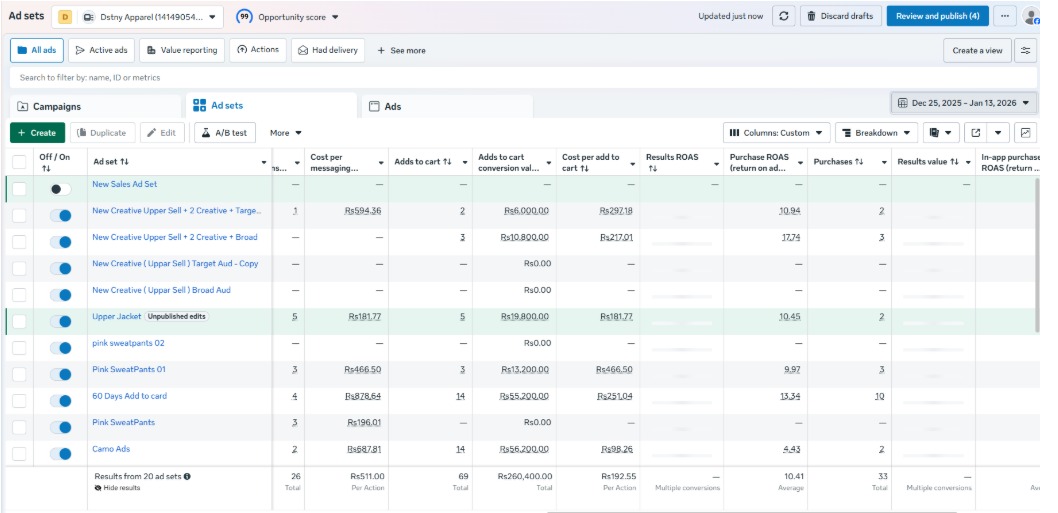Refresh data with the reload icon
The image size is (1058, 513).
pos(783,16)
